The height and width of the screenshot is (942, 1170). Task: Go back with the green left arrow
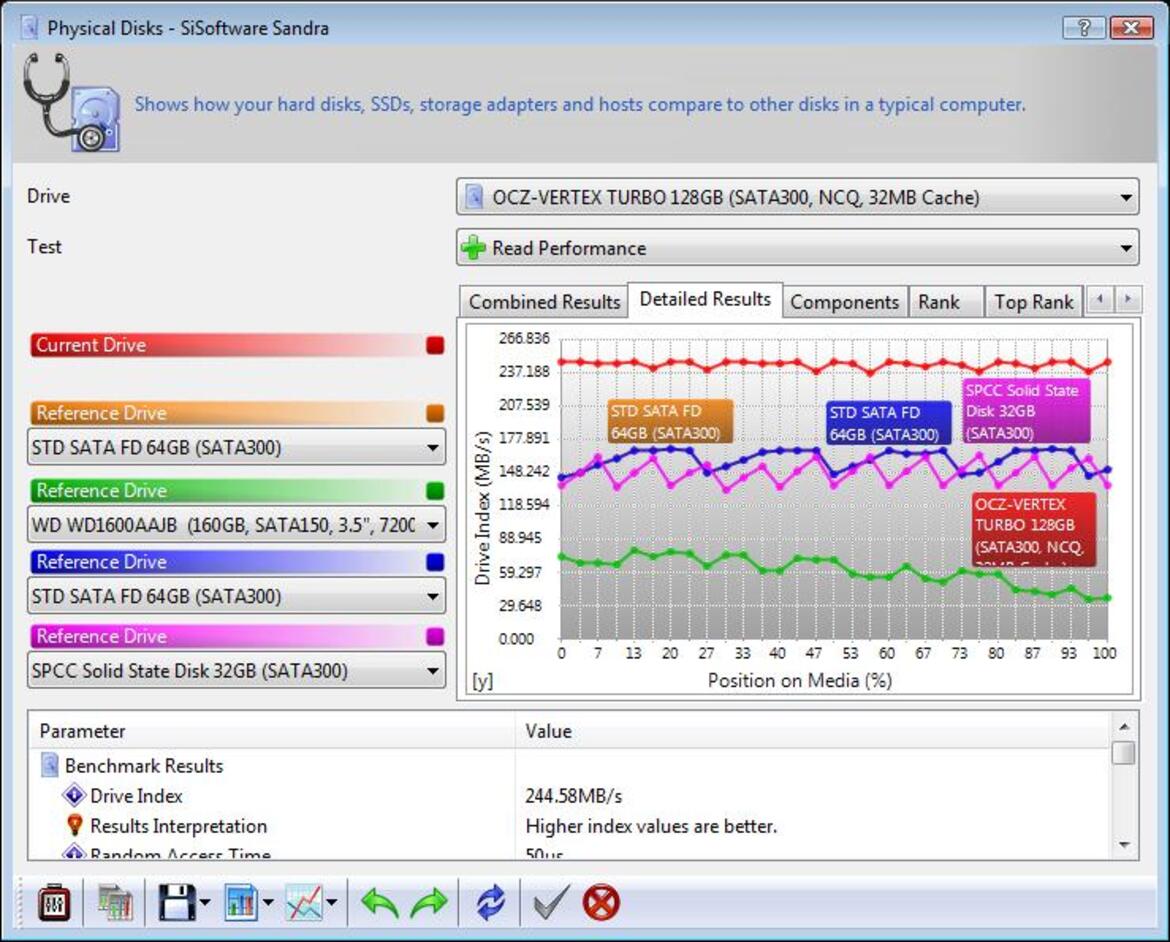pyautogui.click(x=381, y=903)
